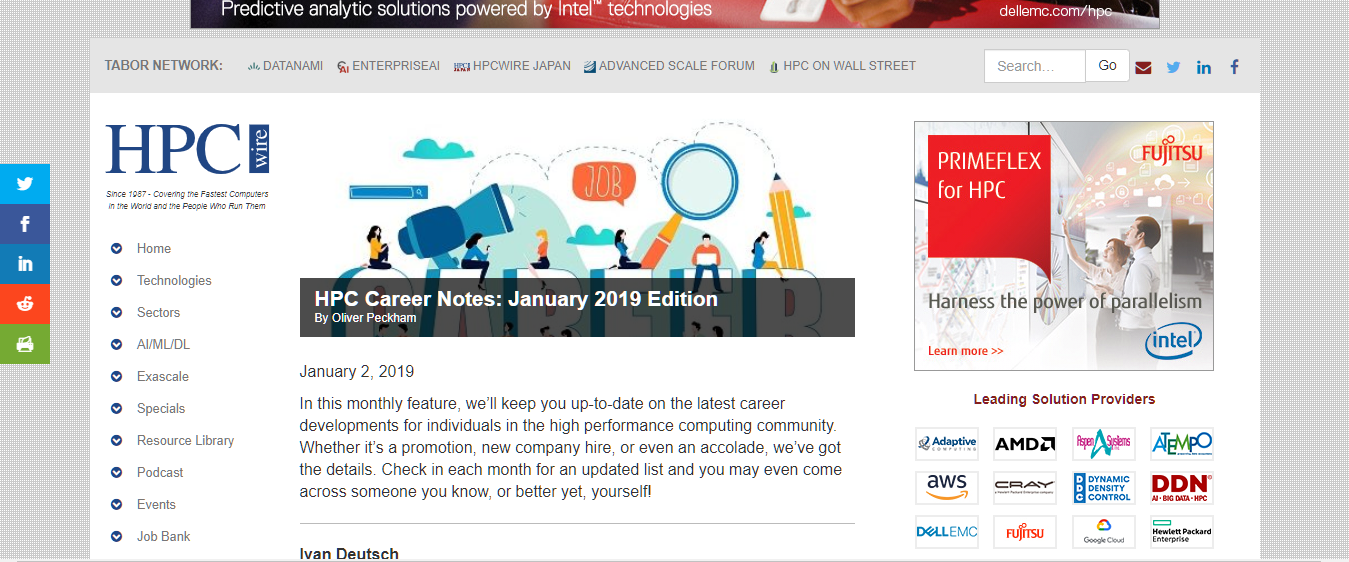Click Facebook icon in top header
The width and height of the screenshot is (1349, 562).
coord(1235,67)
